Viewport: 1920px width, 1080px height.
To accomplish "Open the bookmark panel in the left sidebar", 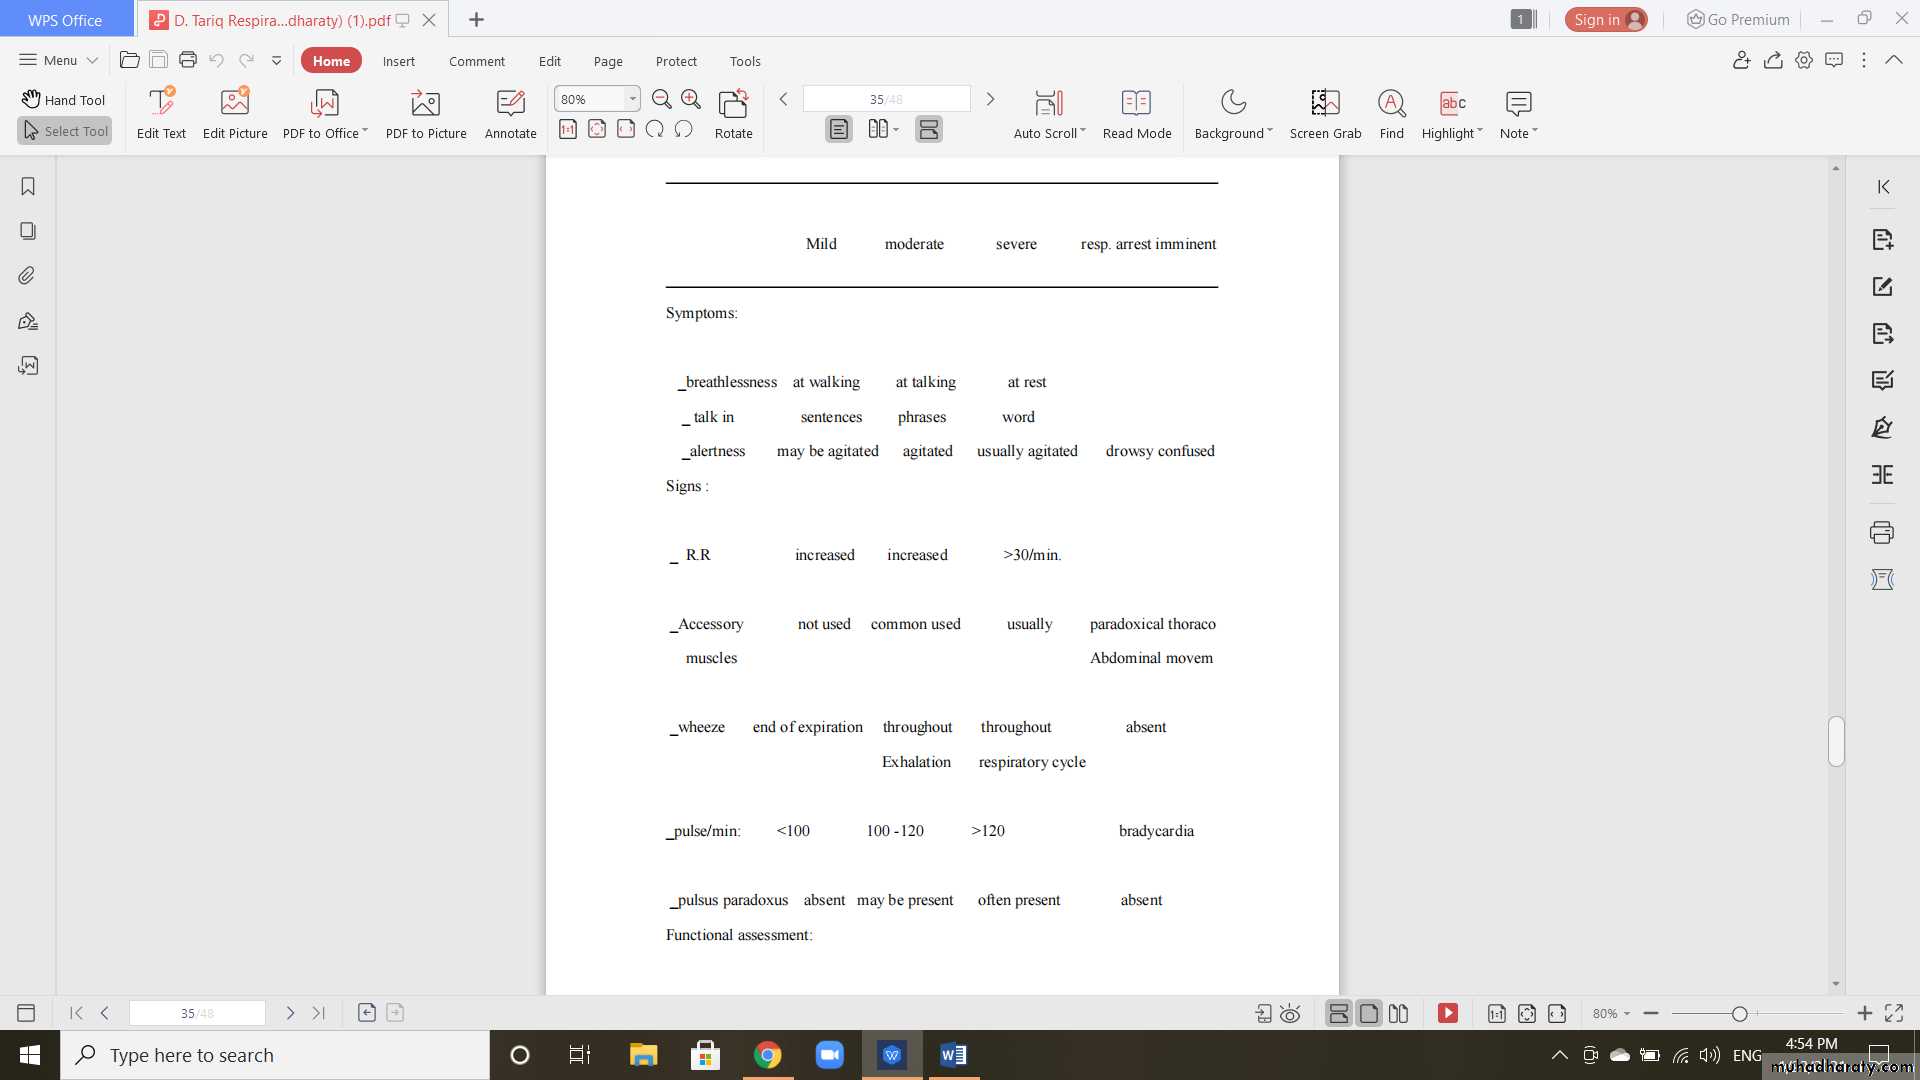I will tap(28, 187).
